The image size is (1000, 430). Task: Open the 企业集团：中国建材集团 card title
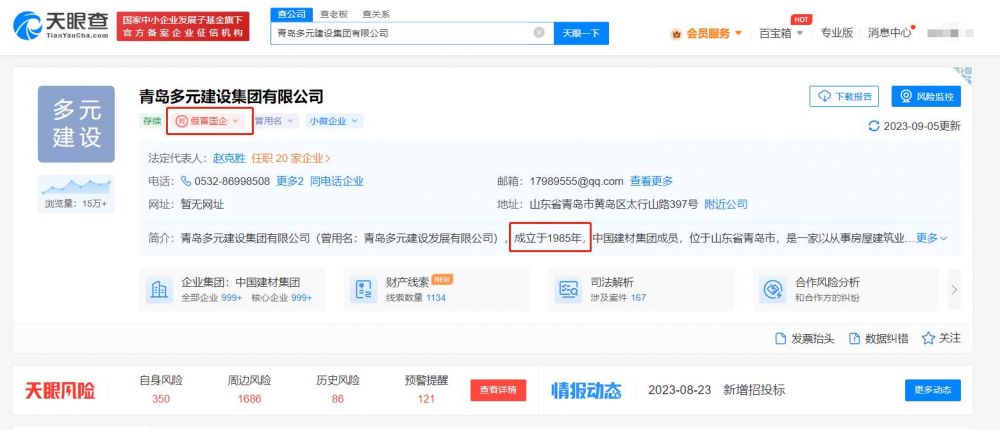point(241,283)
